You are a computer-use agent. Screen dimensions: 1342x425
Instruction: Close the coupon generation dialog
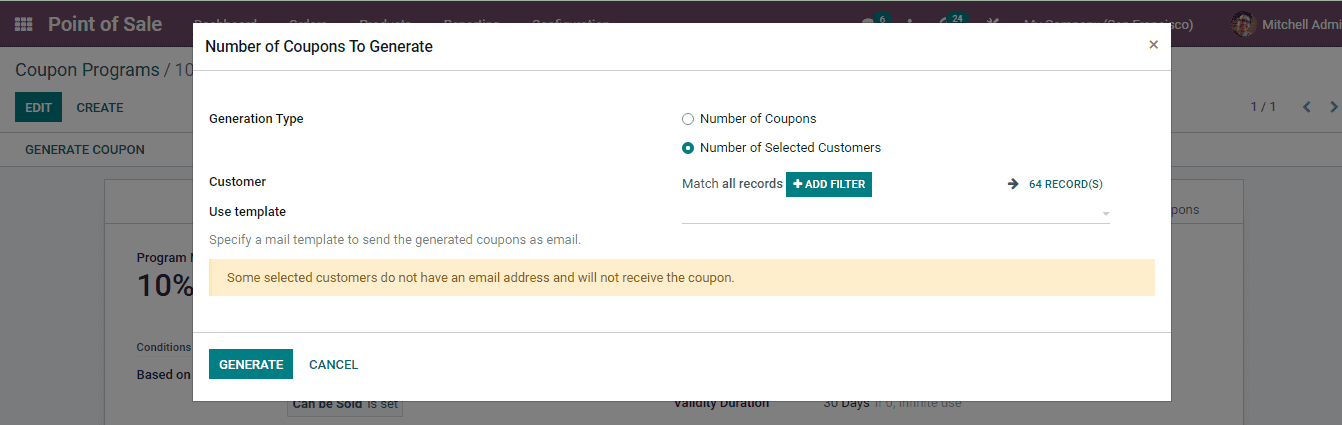coord(1153,45)
